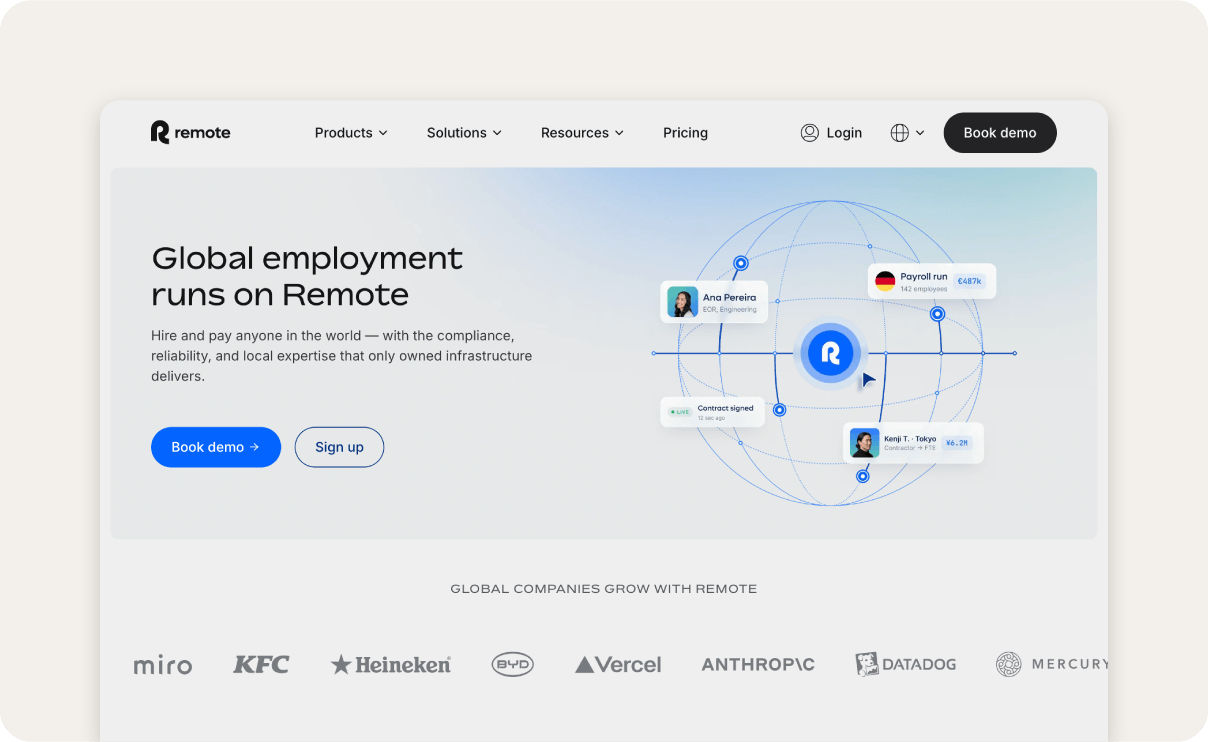Click Ana Pereira's avatar photo
This screenshot has height=742, width=1208.
(x=683, y=302)
